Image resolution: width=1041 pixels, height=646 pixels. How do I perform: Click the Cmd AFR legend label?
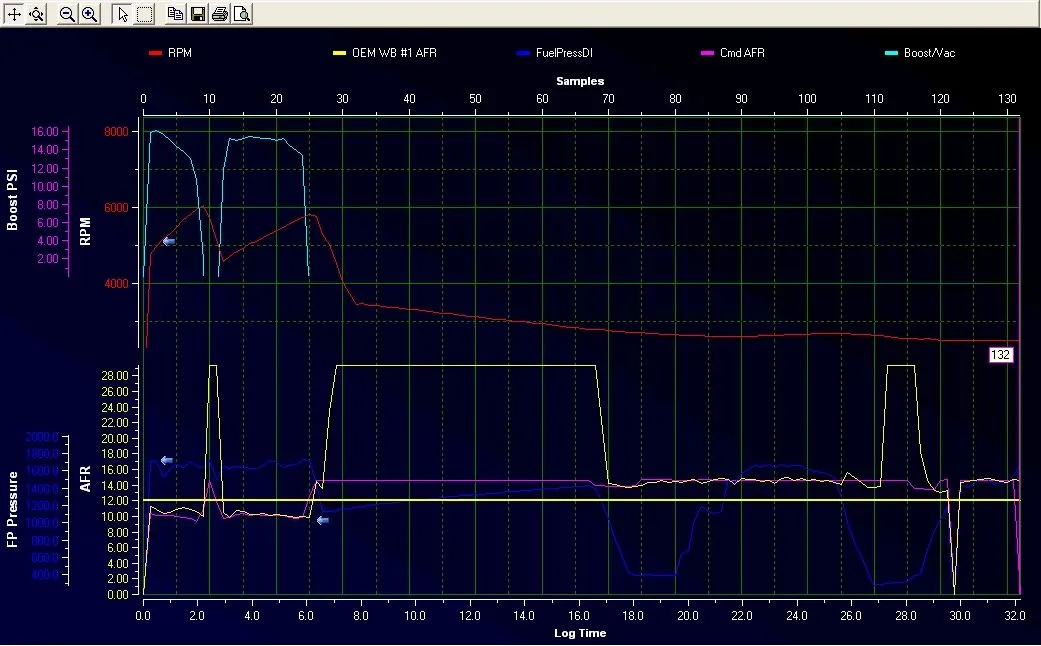click(x=741, y=53)
